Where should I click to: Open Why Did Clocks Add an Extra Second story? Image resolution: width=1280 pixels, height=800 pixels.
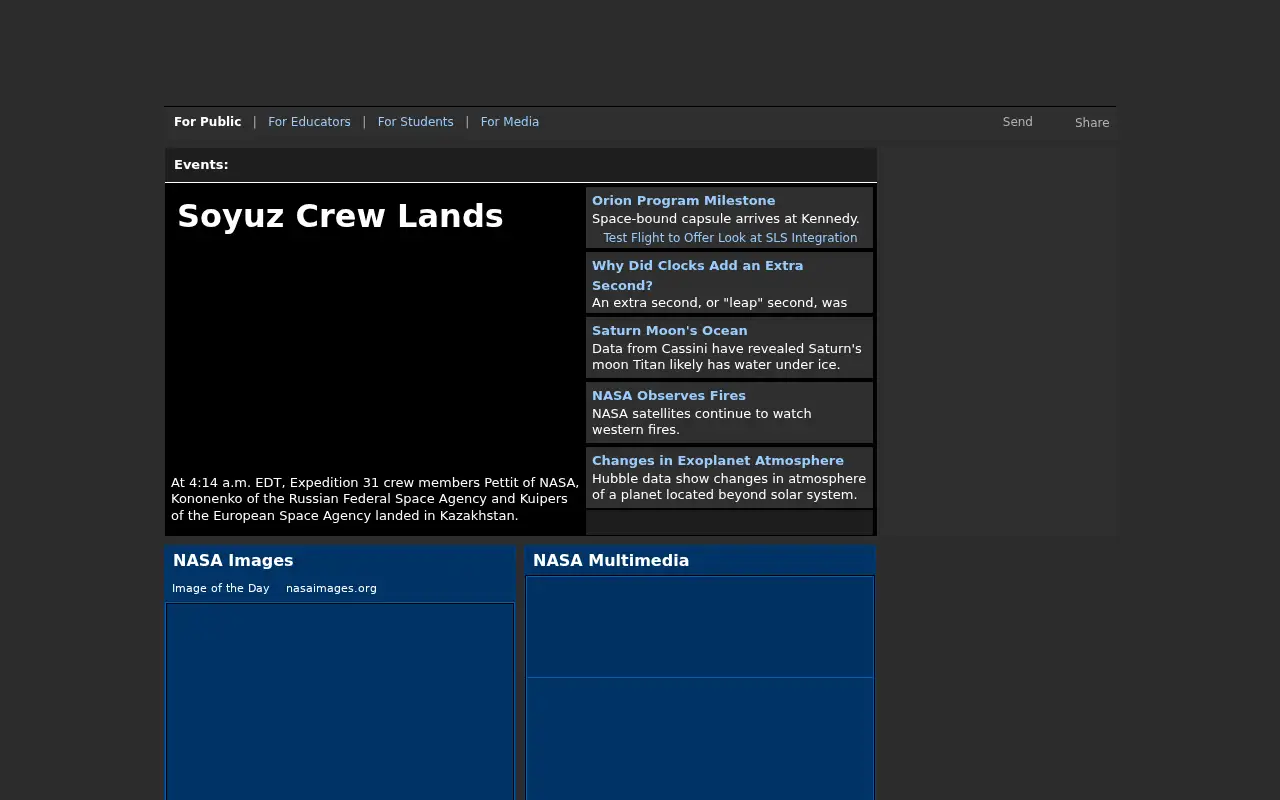pos(697,275)
